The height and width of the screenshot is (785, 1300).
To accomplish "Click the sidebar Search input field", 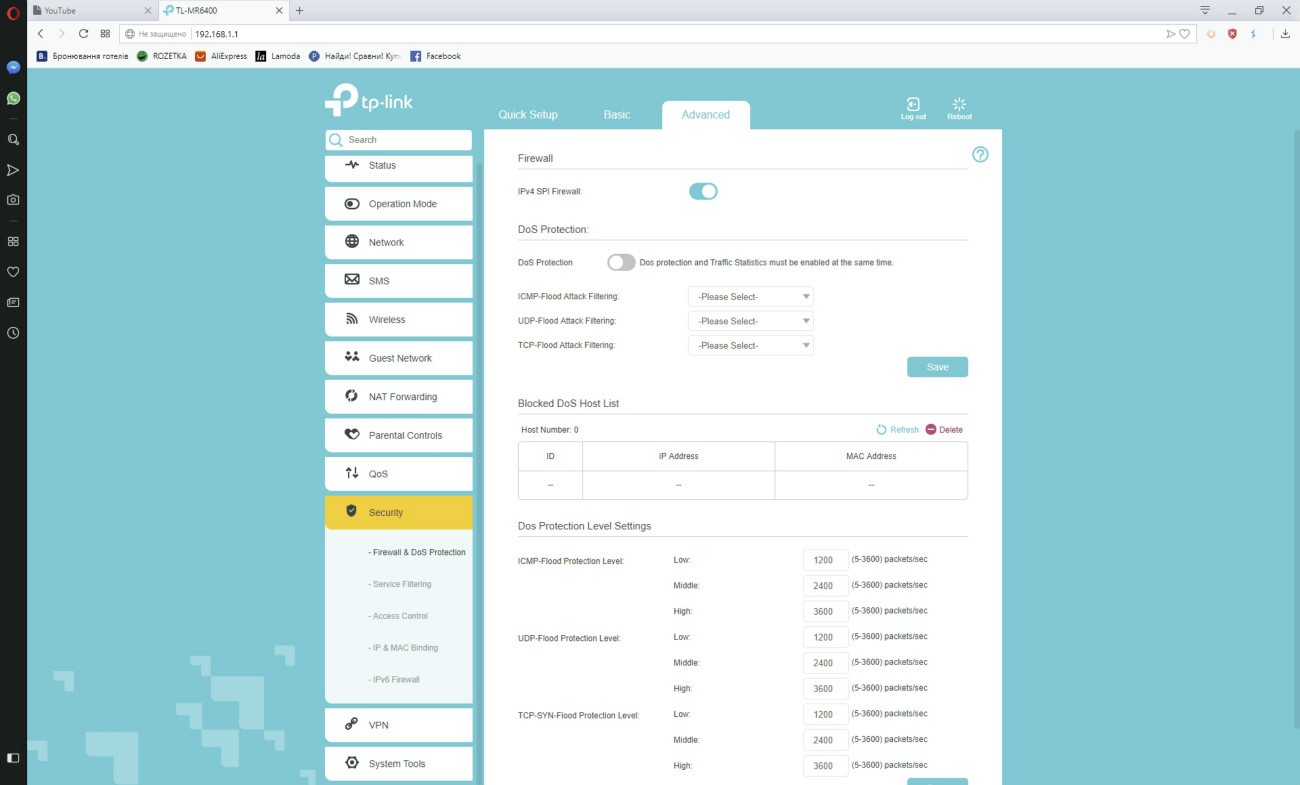I will click(405, 140).
